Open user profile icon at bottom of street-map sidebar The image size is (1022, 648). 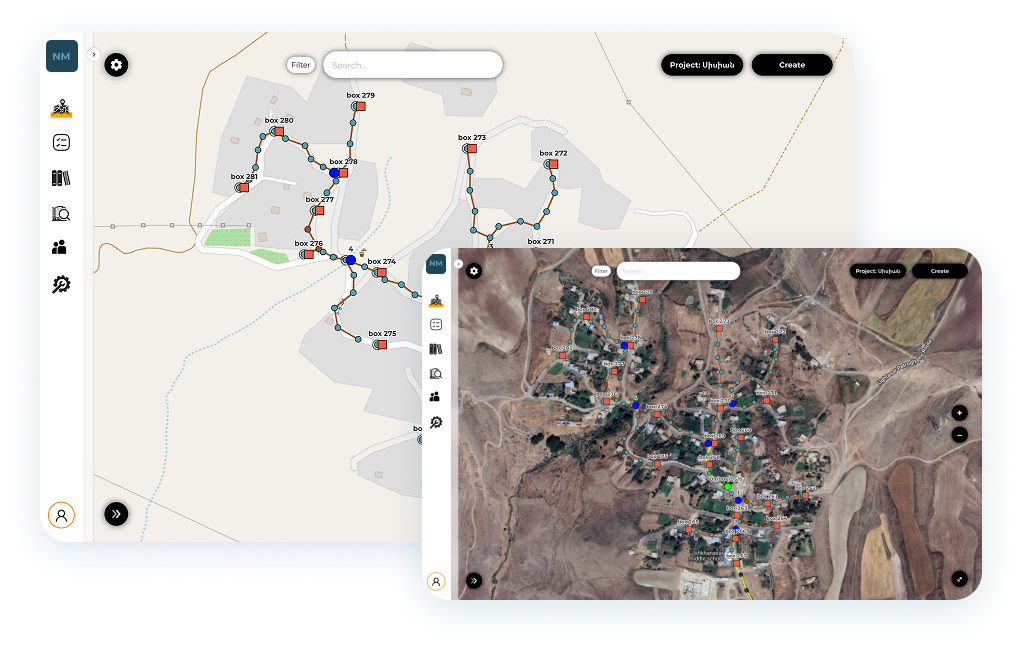click(x=61, y=515)
